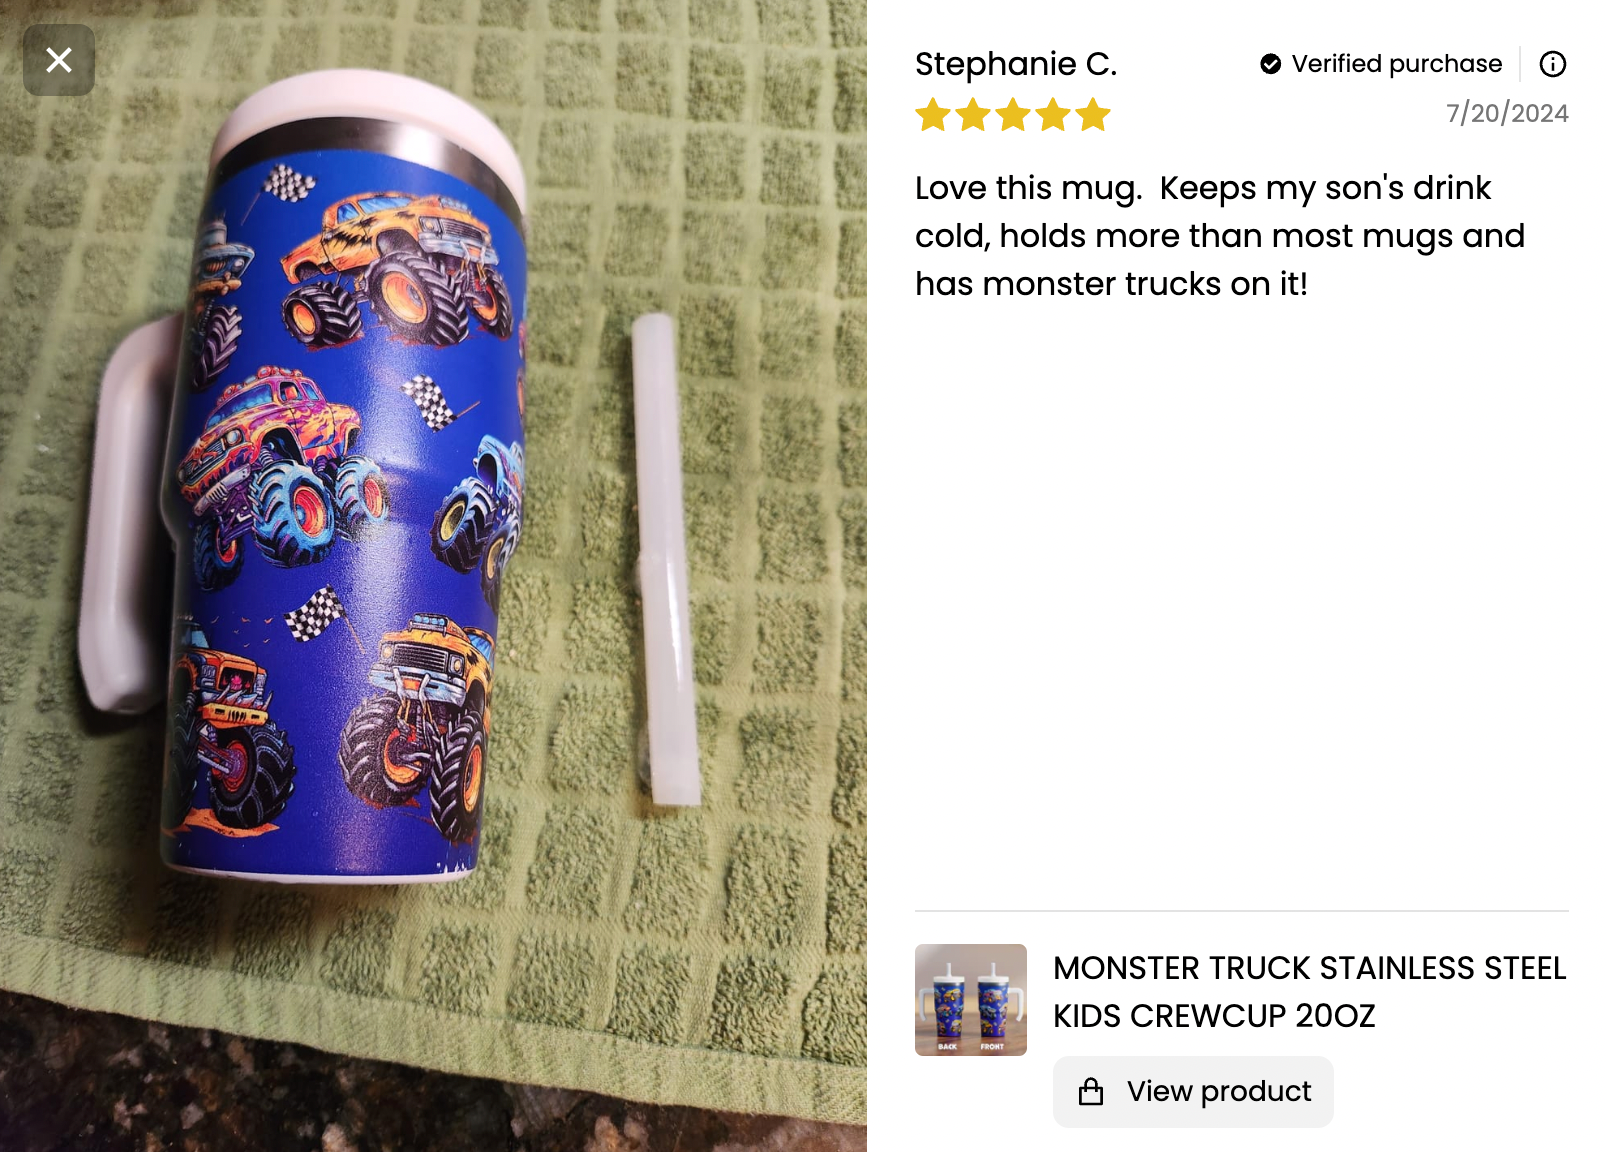This screenshot has width=1606, height=1152.
Task: Click reviewer name Stephanie C.
Action: [1016, 64]
